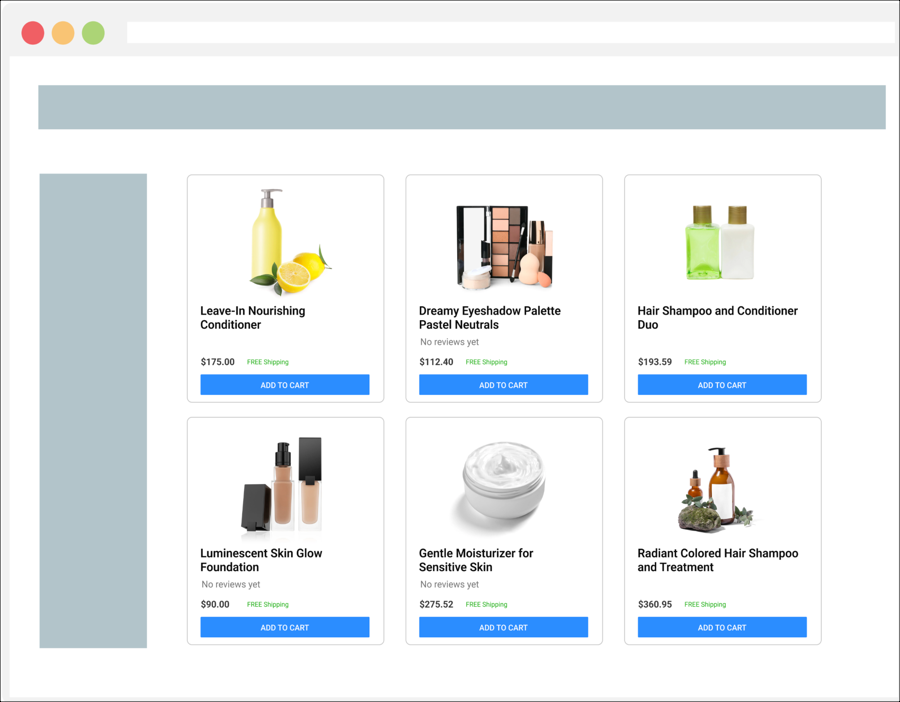
Task: Click FREE Shipping label beside $193.59
Action: tap(705, 362)
